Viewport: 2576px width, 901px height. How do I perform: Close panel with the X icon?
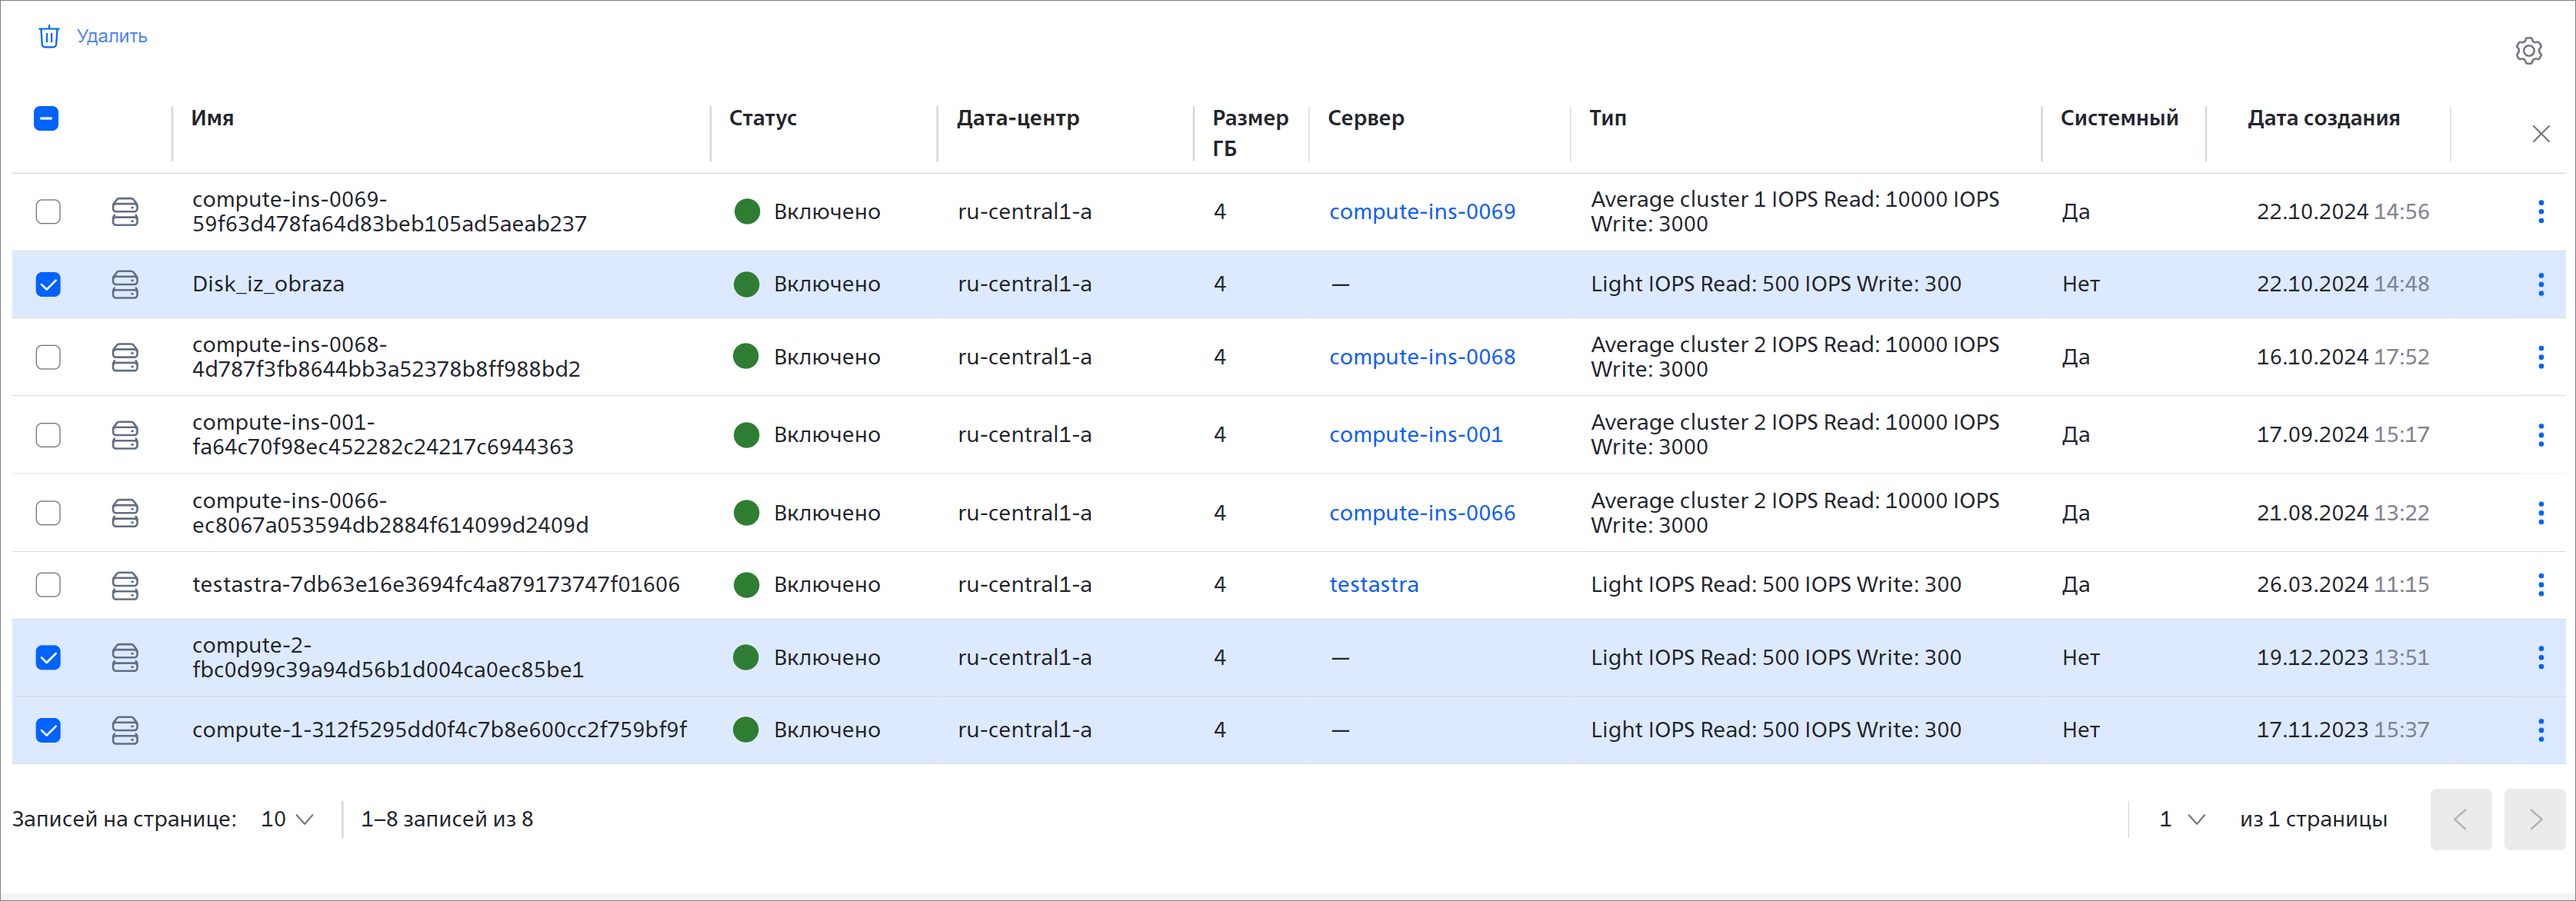coord(2540,134)
